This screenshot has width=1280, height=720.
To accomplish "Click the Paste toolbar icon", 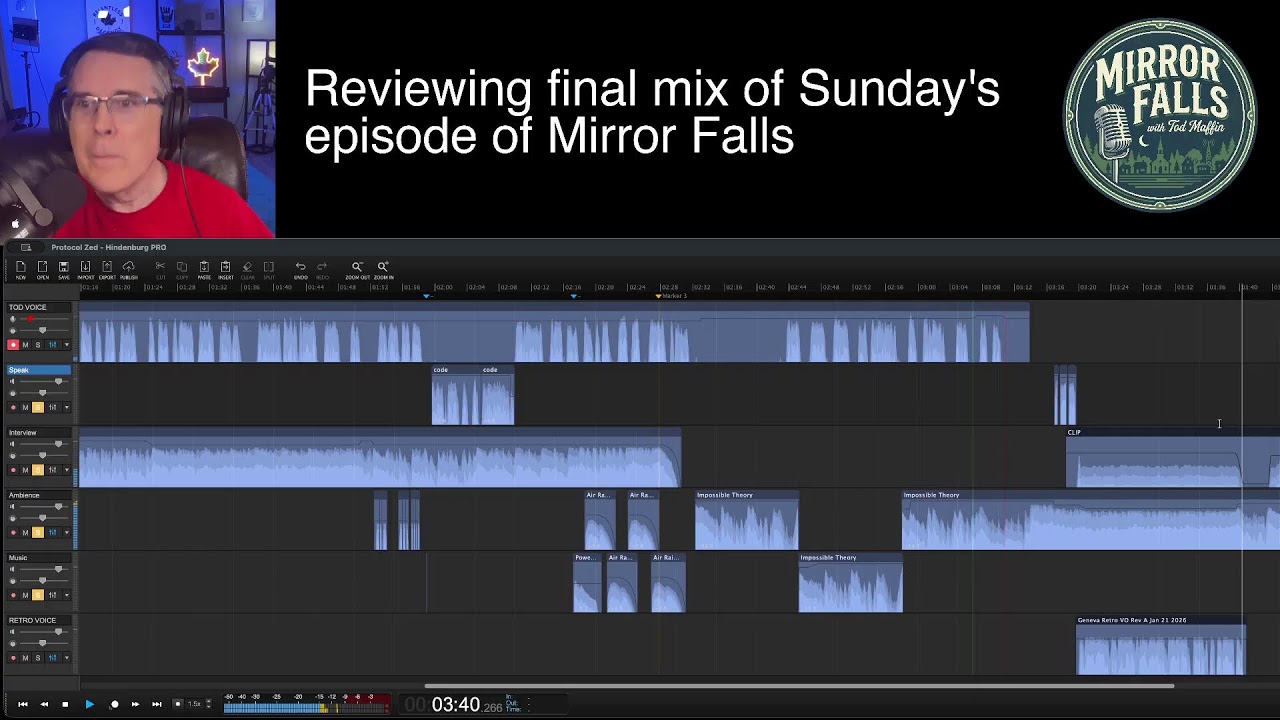I will click(x=204, y=267).
